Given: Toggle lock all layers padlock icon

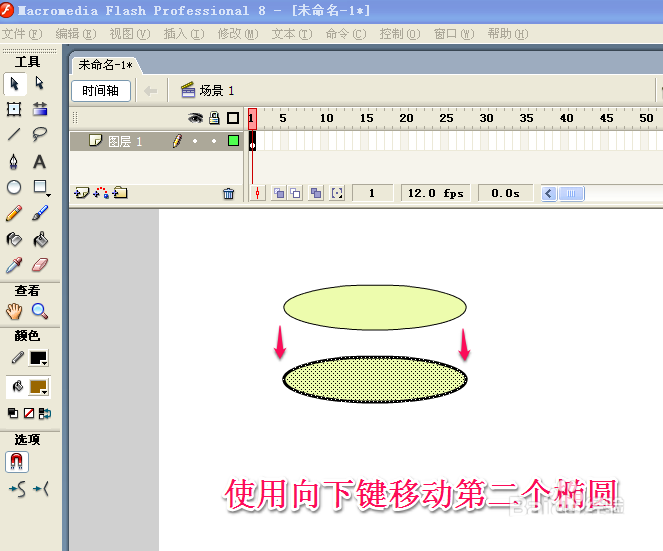Looking at the screenshot, I should 214,118.
